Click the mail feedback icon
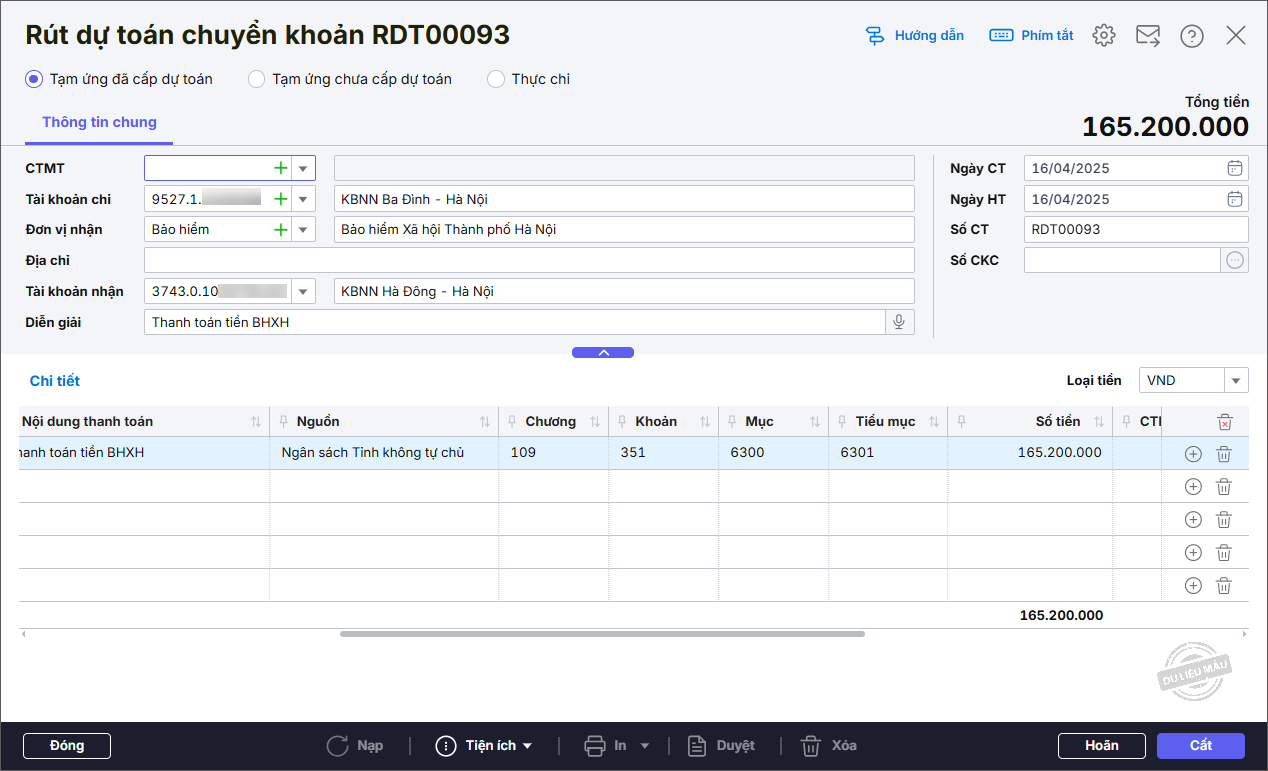 (x=1147, y=36)
